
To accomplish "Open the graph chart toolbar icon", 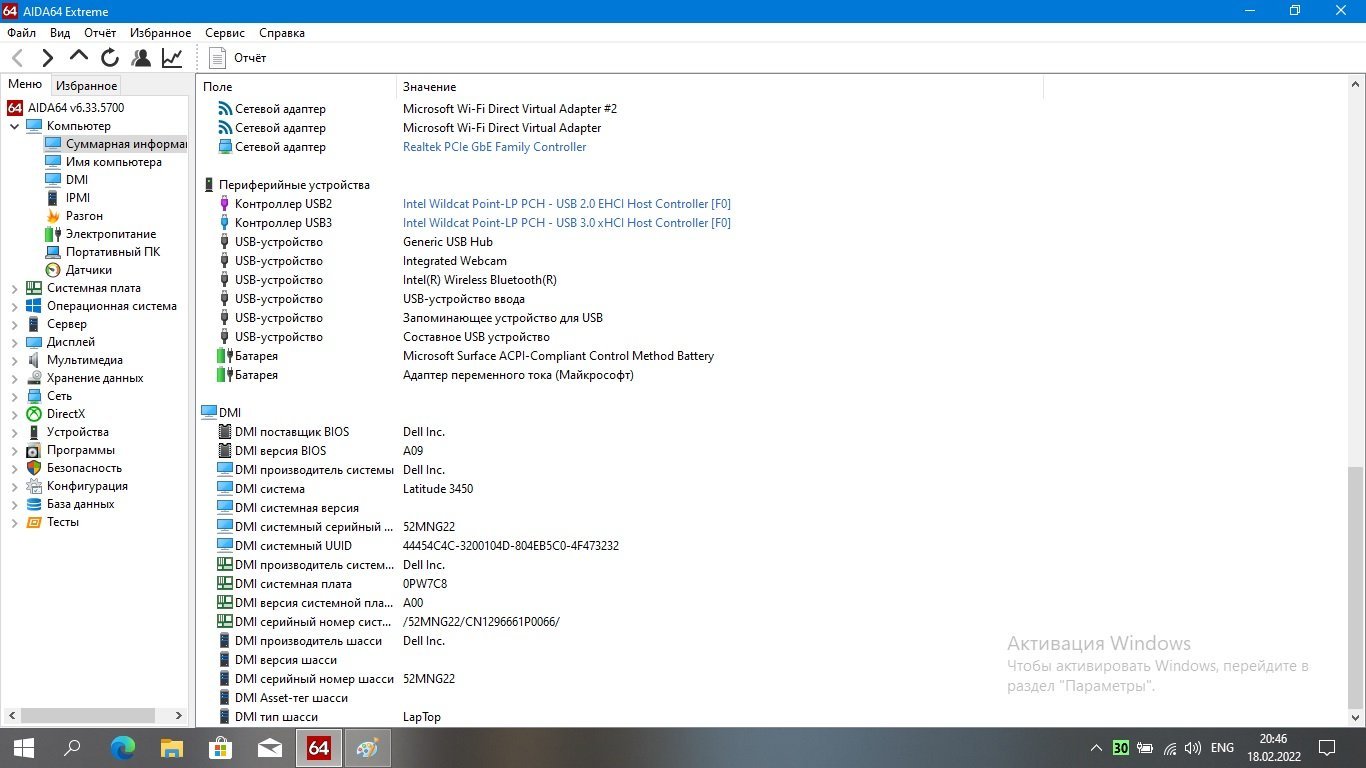I will click(x=172, y=58).
